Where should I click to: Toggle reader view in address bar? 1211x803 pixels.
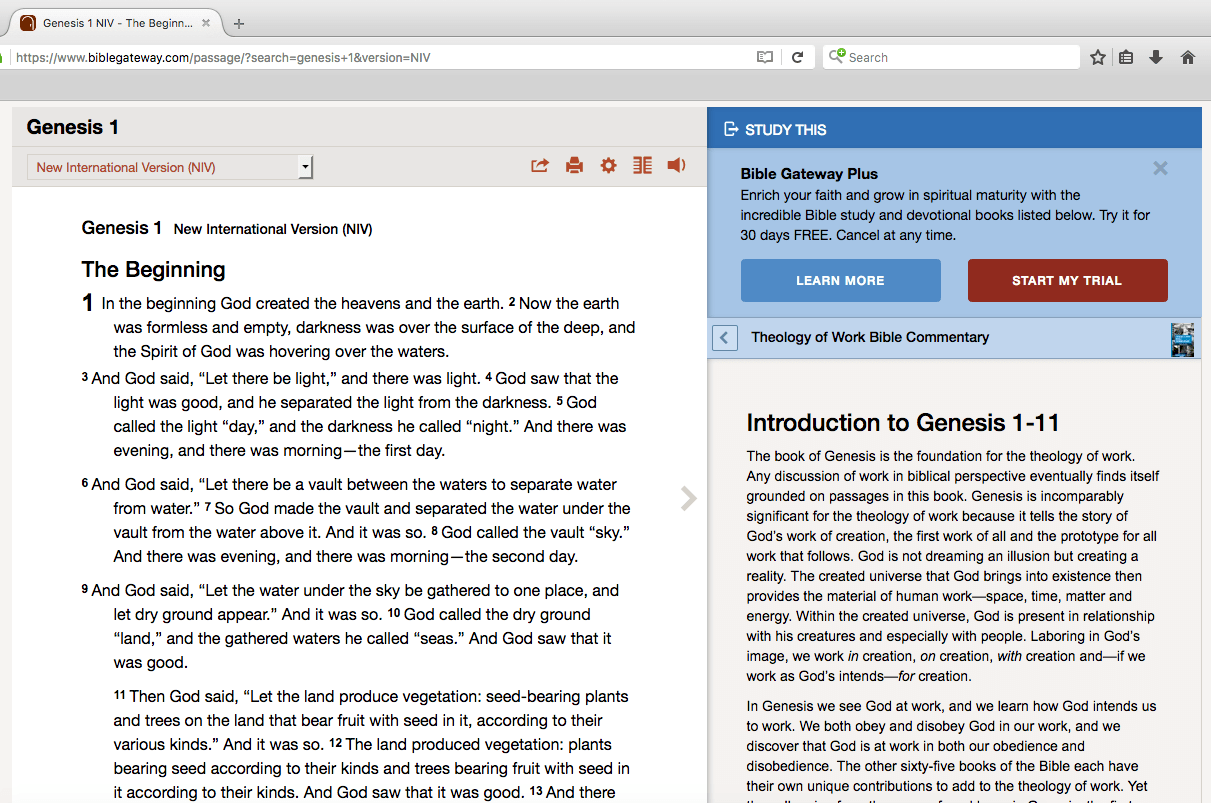pos(765,57)
